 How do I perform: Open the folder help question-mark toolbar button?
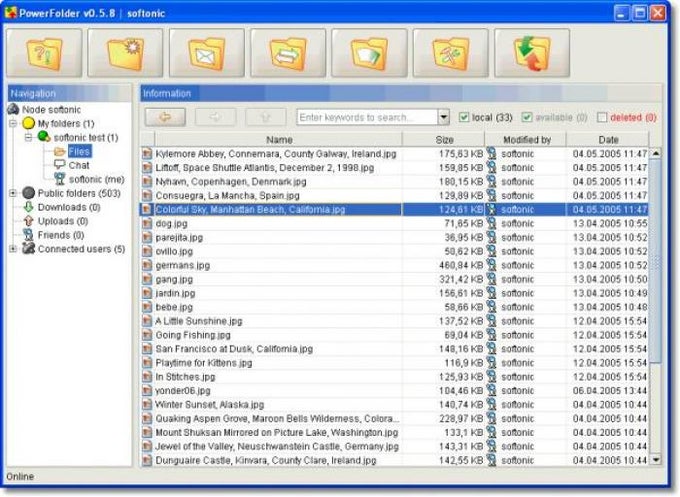(x=44, y=53)
